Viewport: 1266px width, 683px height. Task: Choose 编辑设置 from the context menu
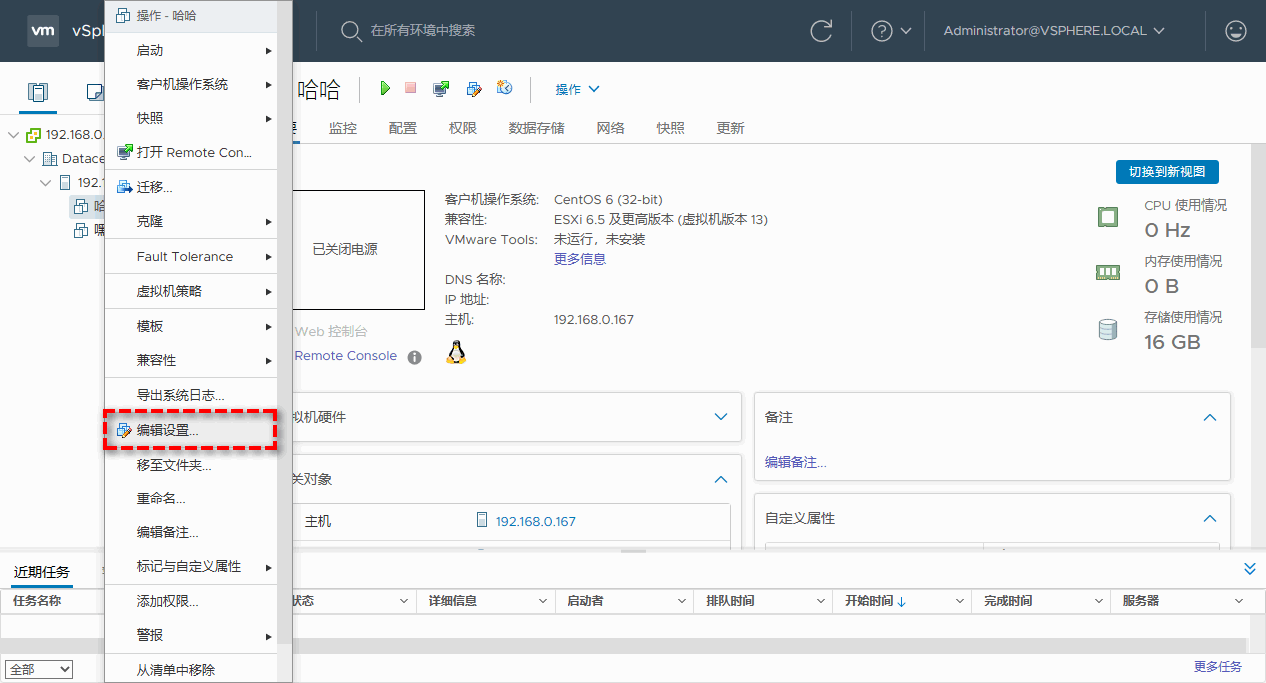(168, 430)
